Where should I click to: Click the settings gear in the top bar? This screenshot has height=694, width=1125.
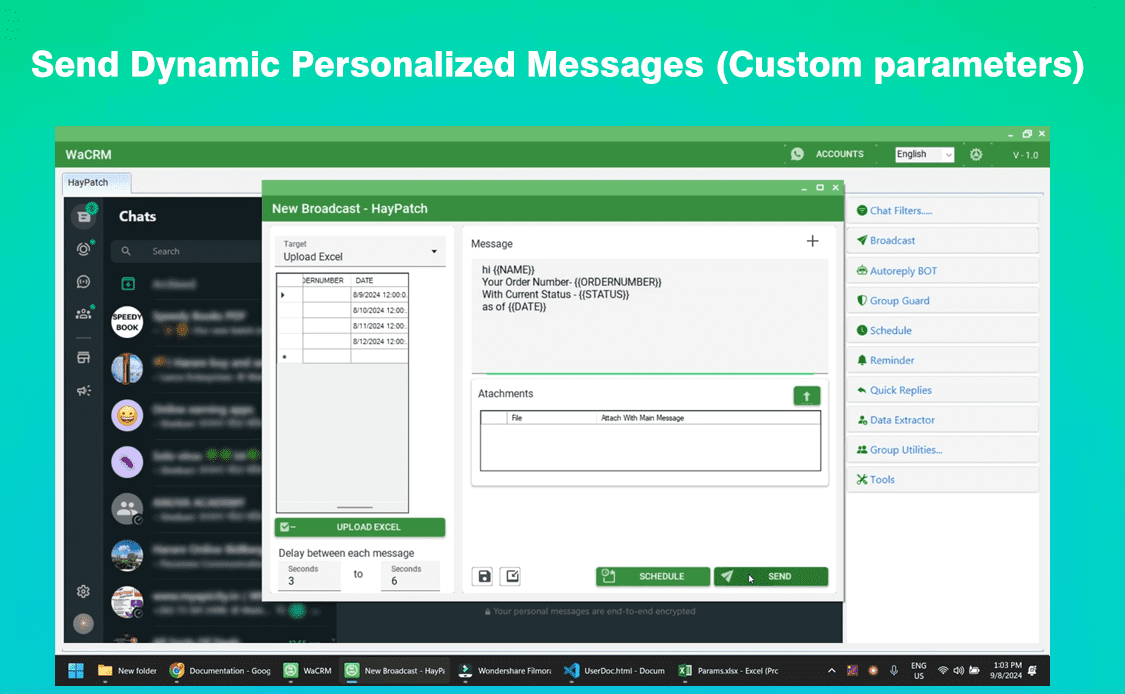[x=976, y=153]
